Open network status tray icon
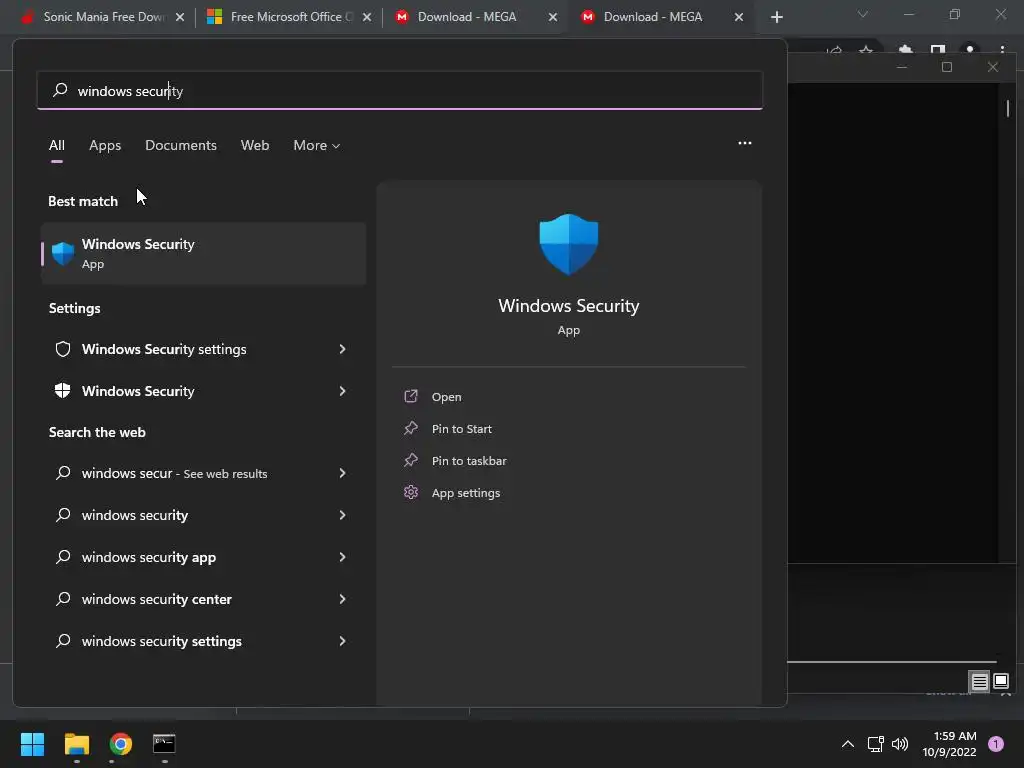 coord(875,744)
